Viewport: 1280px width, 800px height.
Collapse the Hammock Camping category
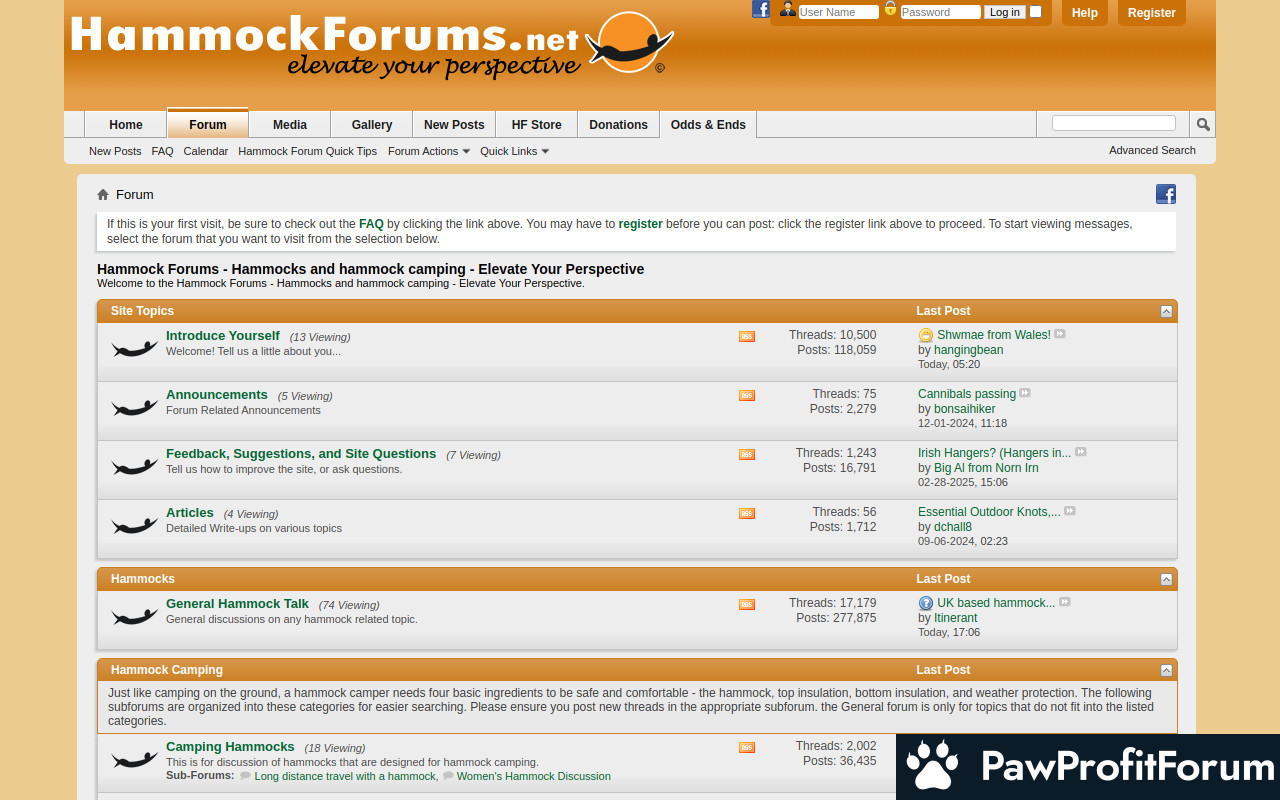[1166, 670]
